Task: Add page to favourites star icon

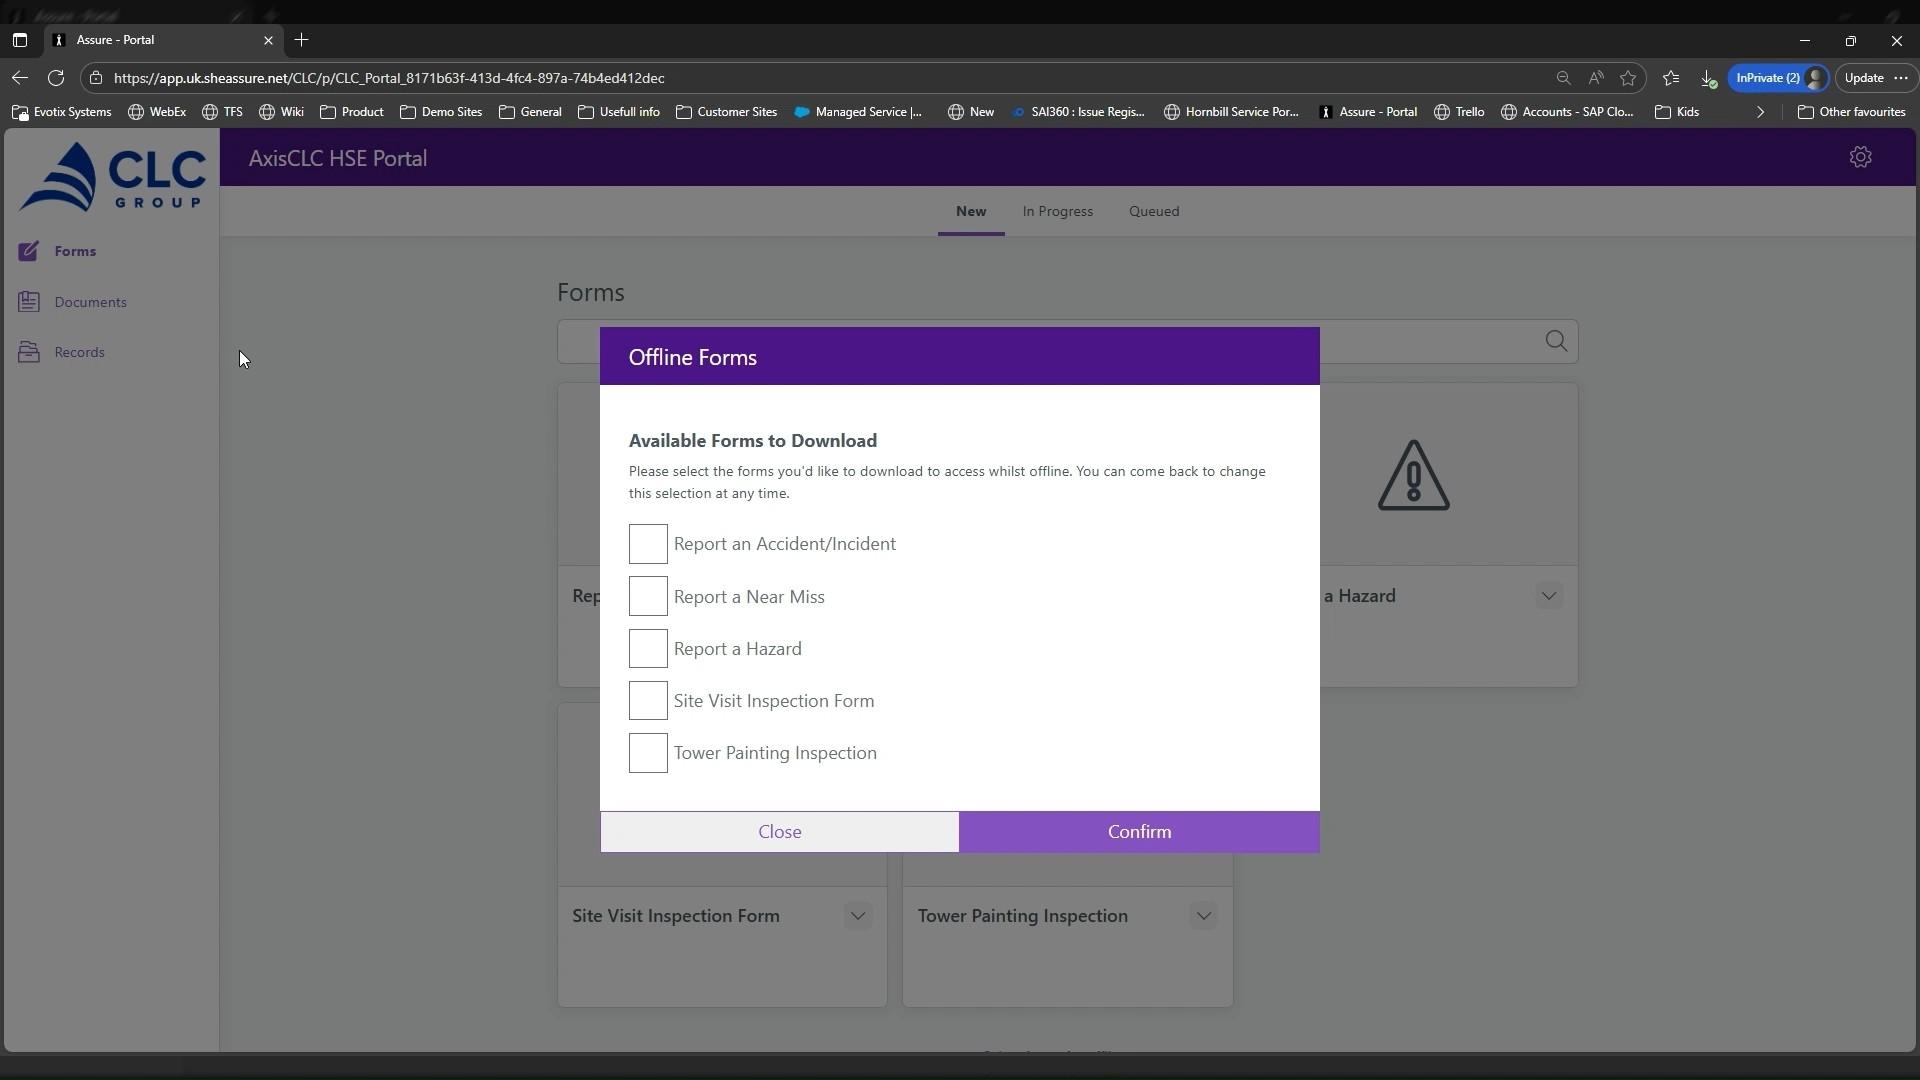Action: coord(1628,78)
